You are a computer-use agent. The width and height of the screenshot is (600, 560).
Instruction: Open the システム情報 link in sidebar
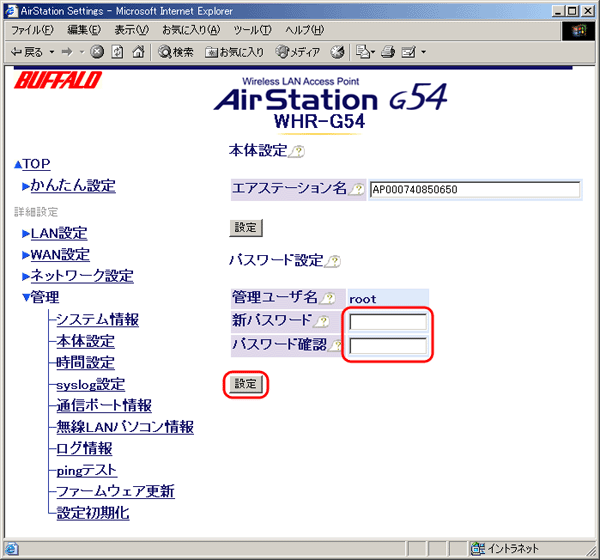tap(97, 319)
